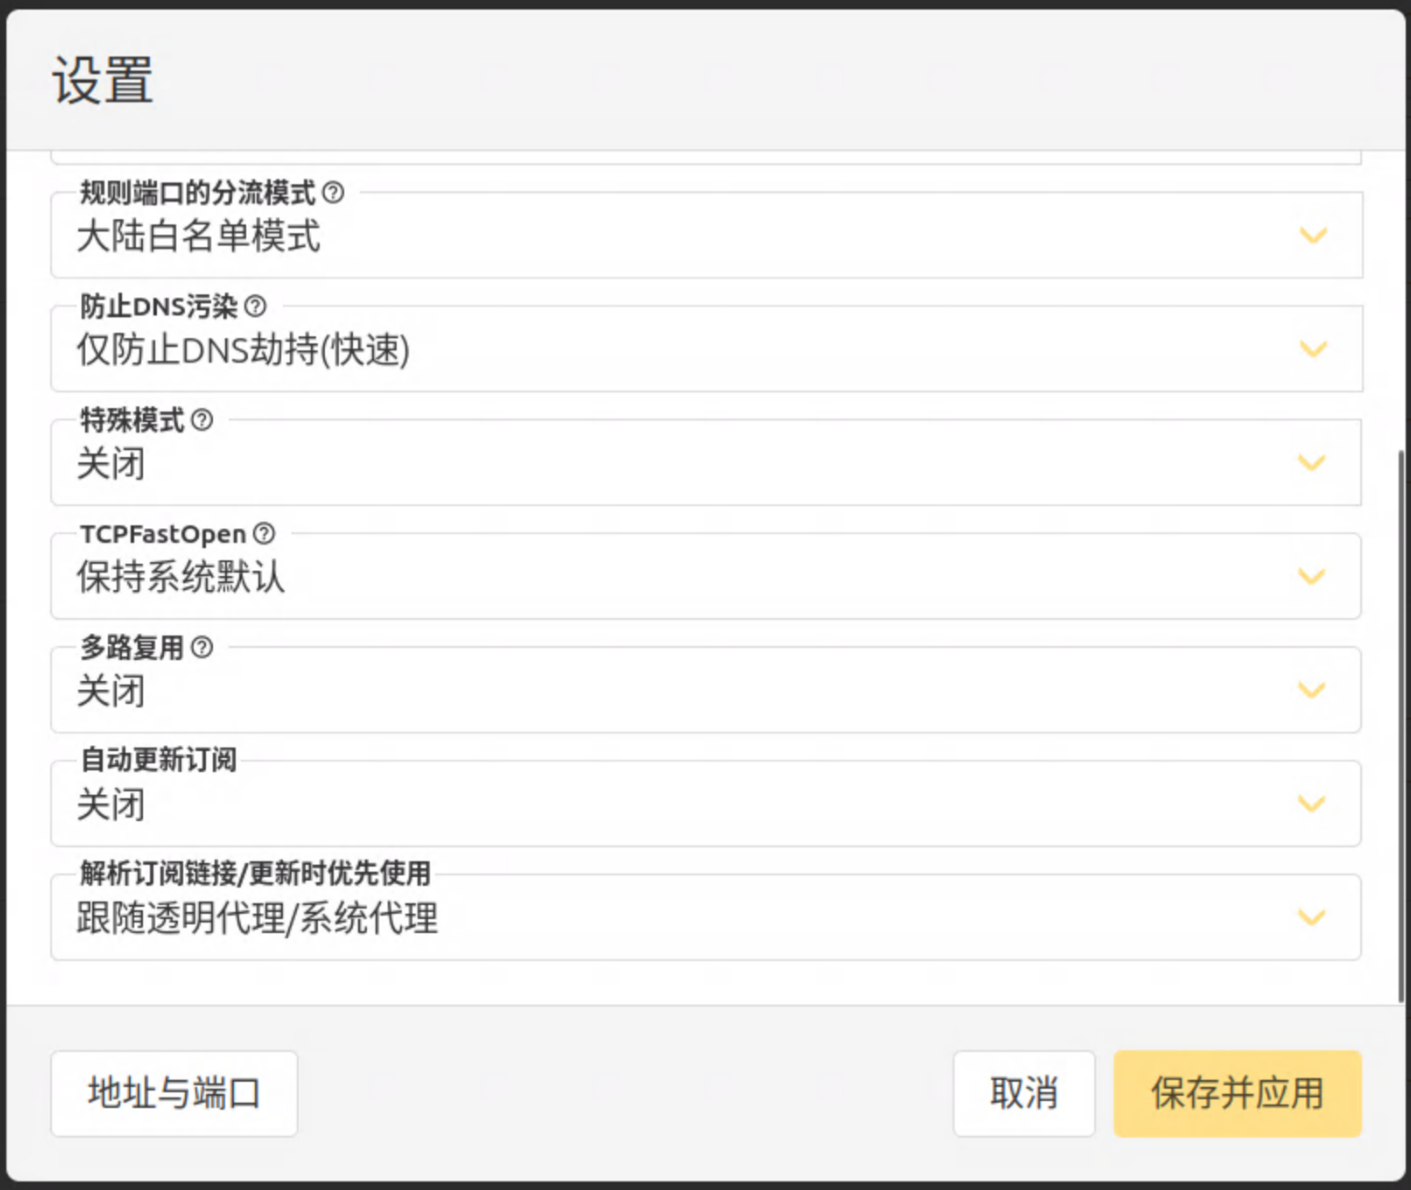This screenshot has height=1190, width=1411.
Task: Click the settings dialog vertical scrollbar
Action: [1400, 725]
